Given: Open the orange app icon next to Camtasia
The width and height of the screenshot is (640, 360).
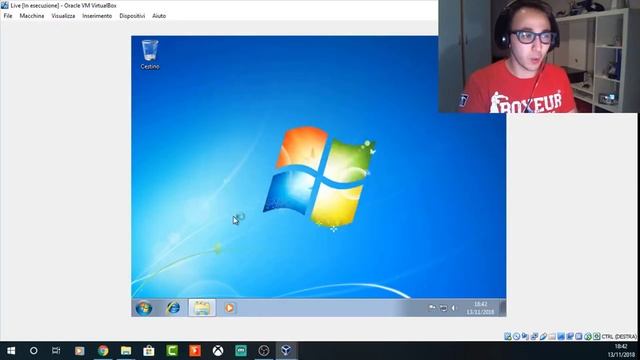Looking at the screenshot, I should (195, 351).
